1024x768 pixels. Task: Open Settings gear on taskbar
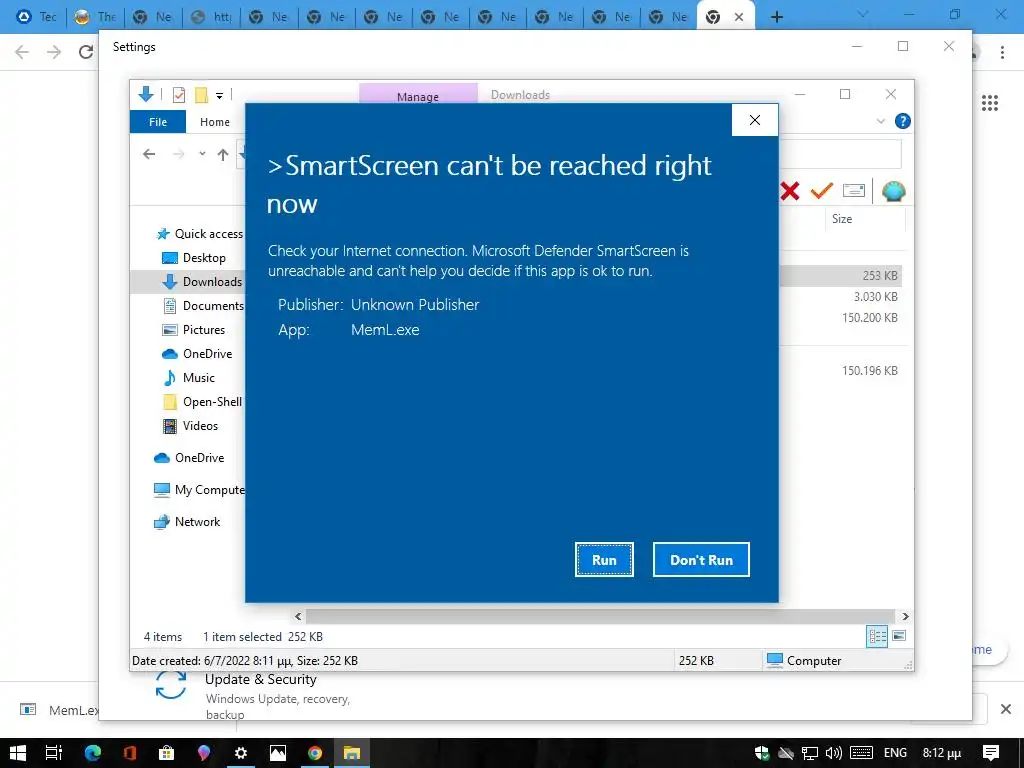pyautogui.click(x=241, y=753)
